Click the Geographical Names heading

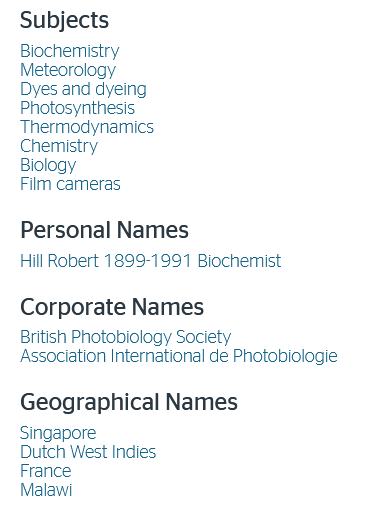pos(129,402)
